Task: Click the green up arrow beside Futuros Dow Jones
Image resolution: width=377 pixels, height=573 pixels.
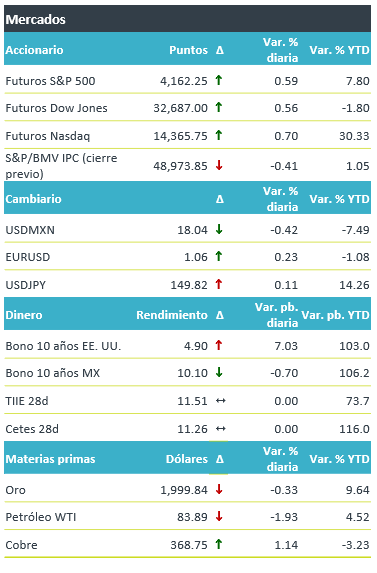Action: click(218, 107)
